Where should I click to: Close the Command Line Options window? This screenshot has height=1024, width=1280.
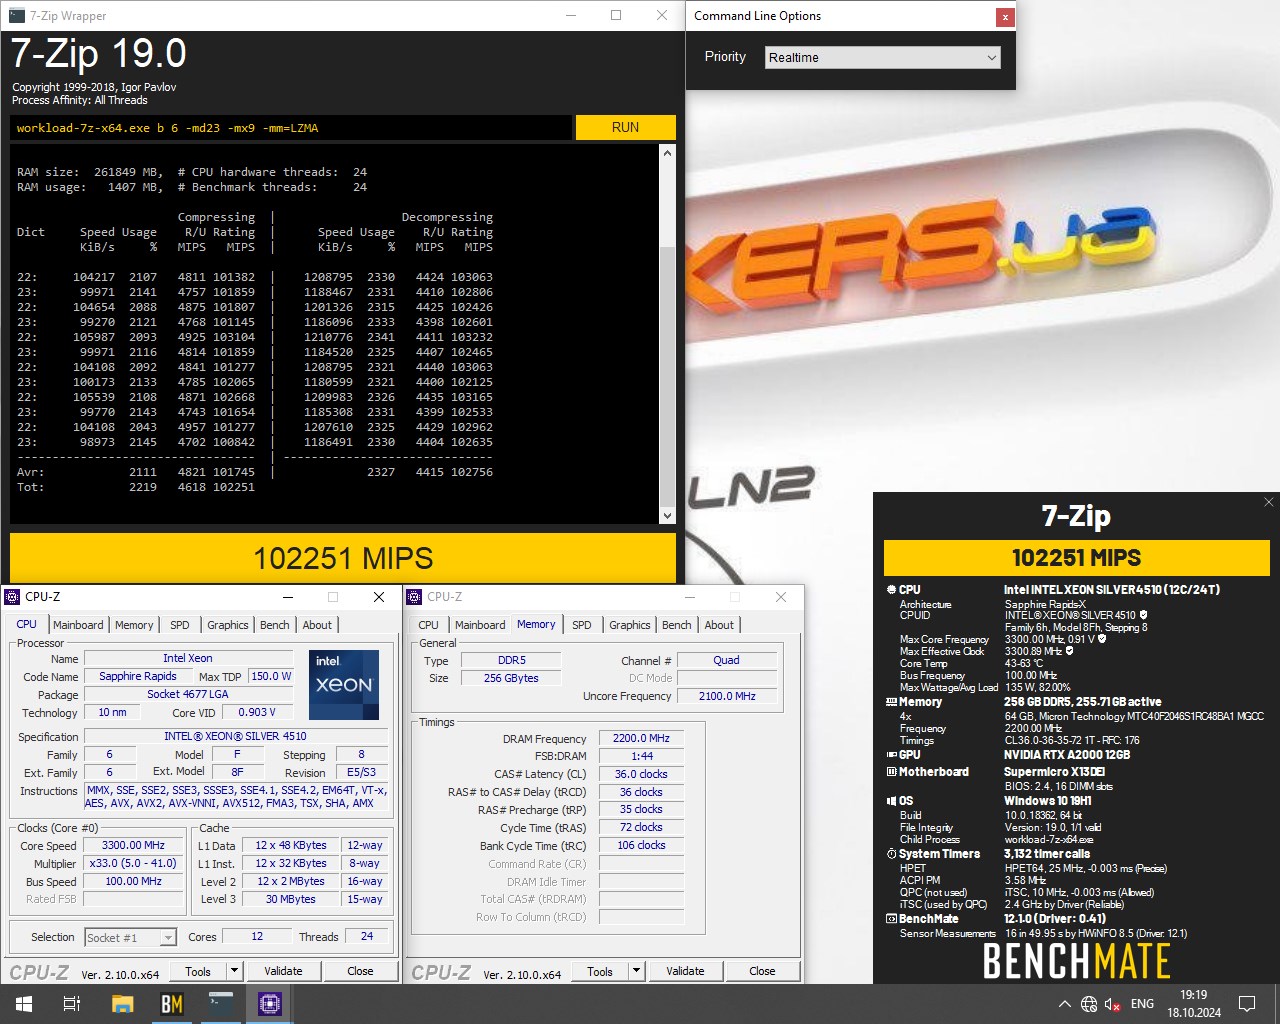(1005, 17)
